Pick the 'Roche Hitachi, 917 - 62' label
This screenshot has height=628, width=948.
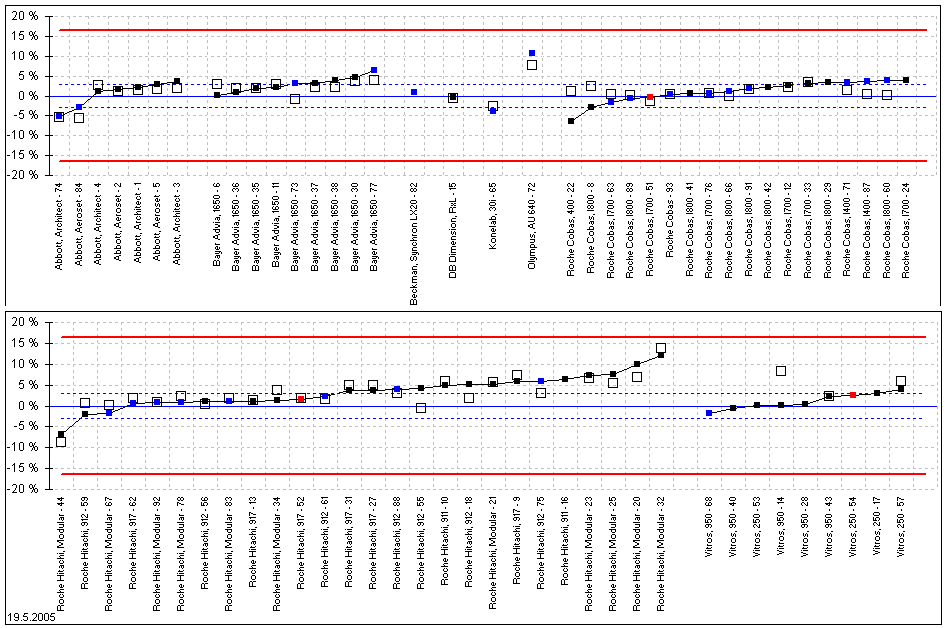click(x=133, y=543)
